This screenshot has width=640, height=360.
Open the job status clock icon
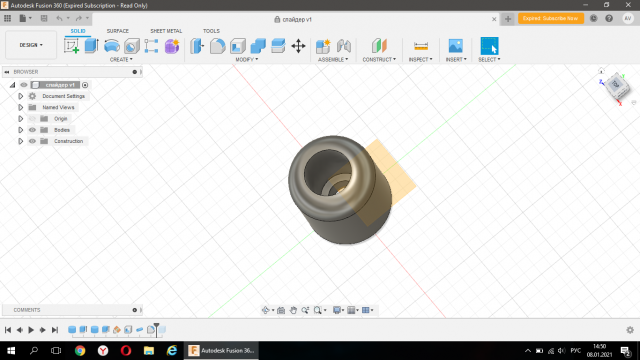[593, 18]
